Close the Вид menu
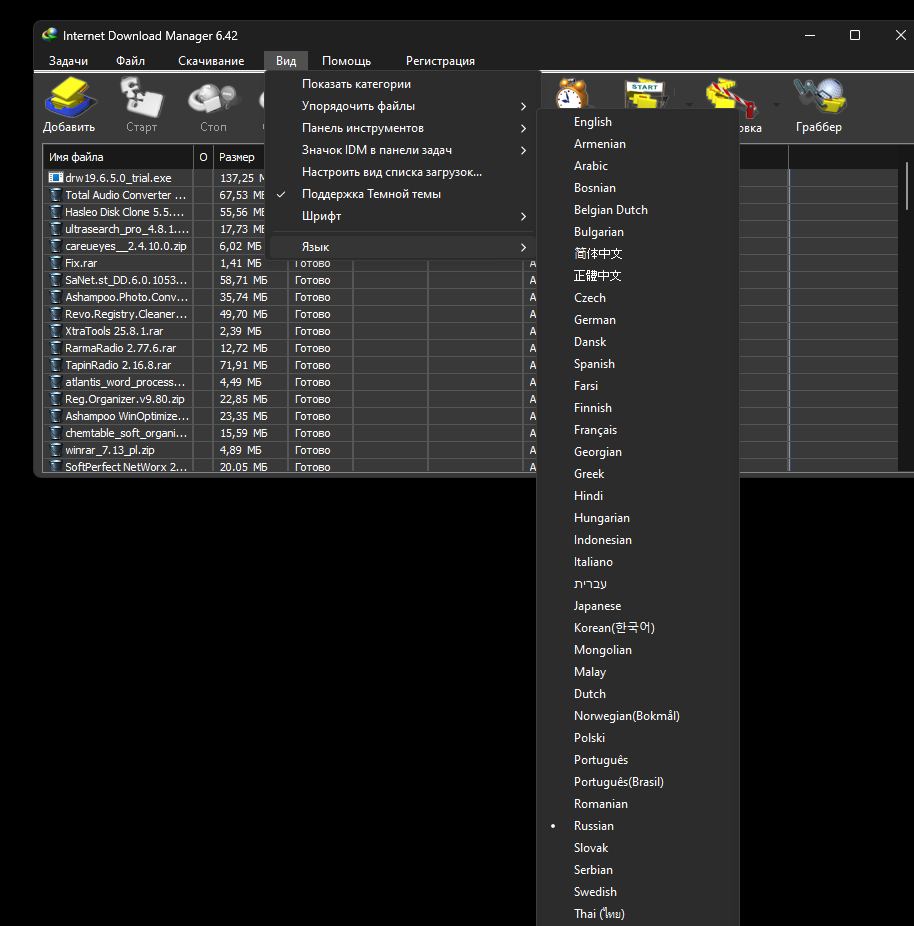Image resolution: width=914 pixels, height=926 pixels. 286,61
